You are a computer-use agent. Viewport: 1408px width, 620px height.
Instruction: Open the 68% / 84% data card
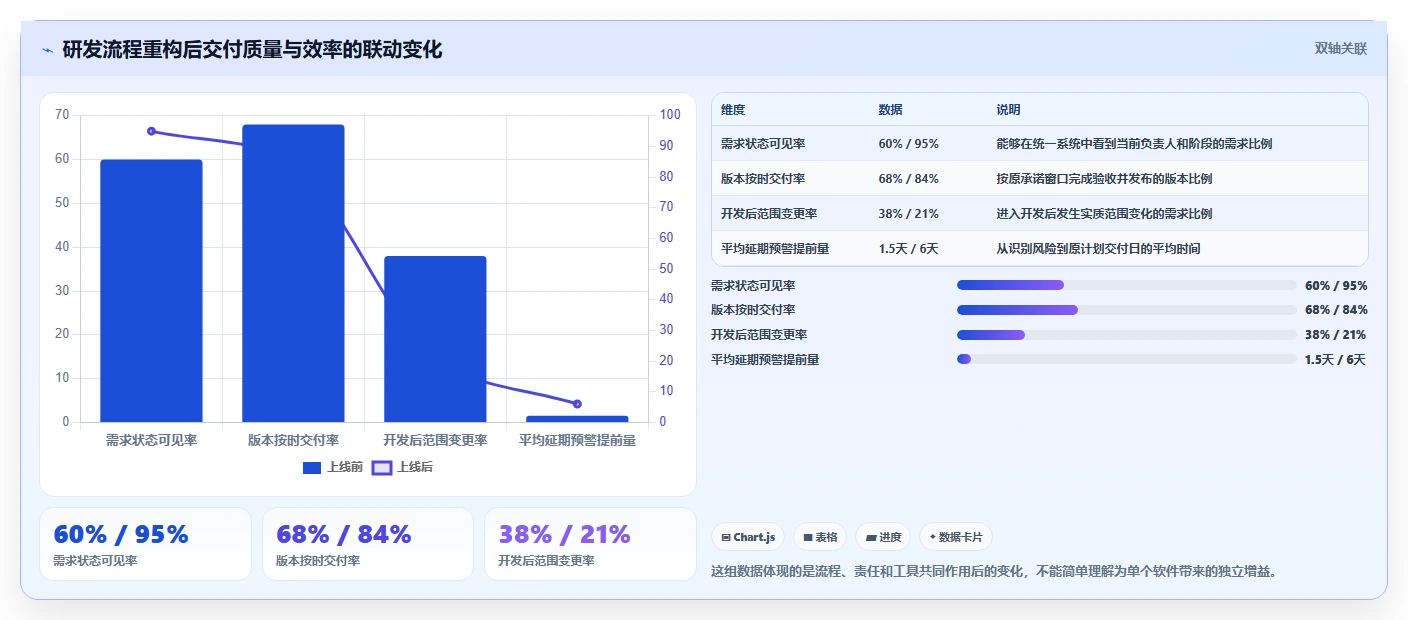(x=367, y=544)
